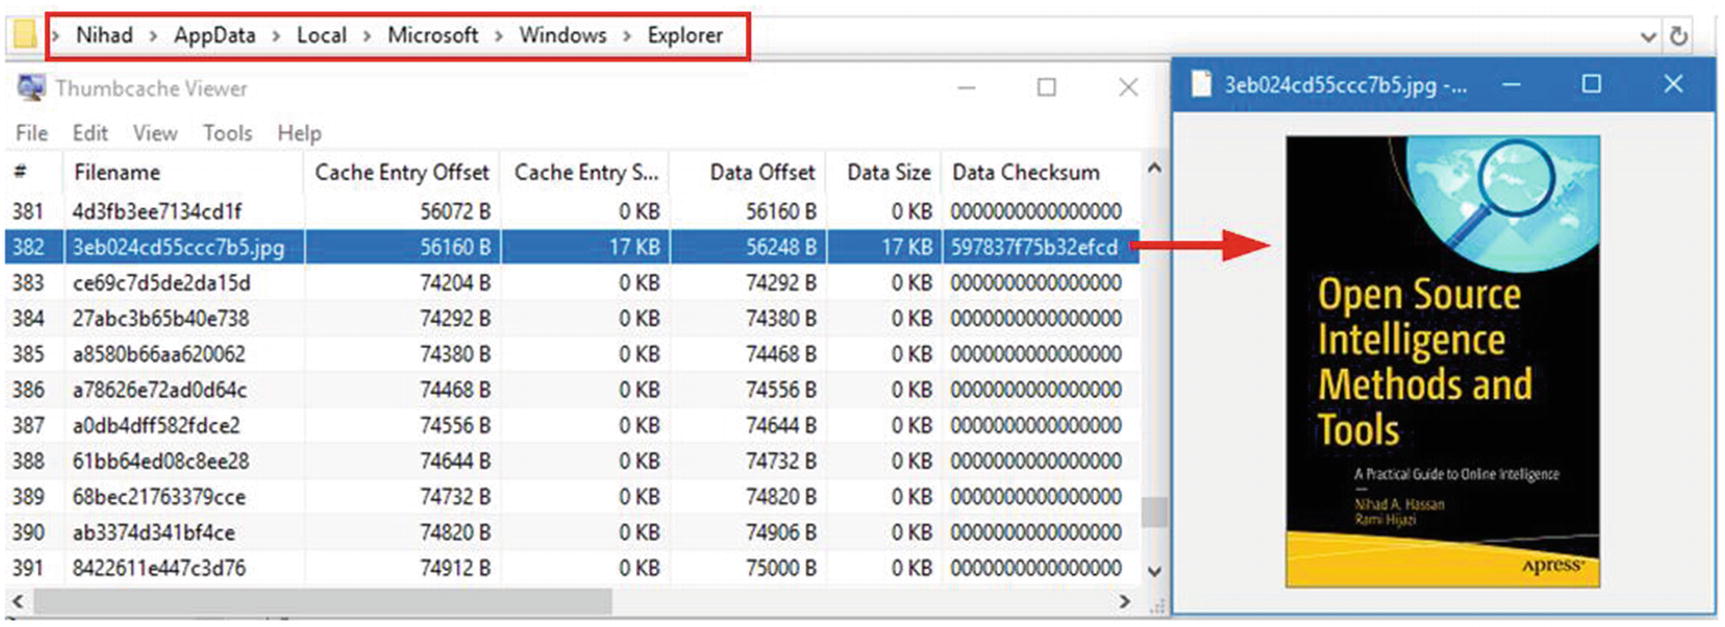1725x627 pixels.
Task: Sort by the # column header
Action: point(33,172)
